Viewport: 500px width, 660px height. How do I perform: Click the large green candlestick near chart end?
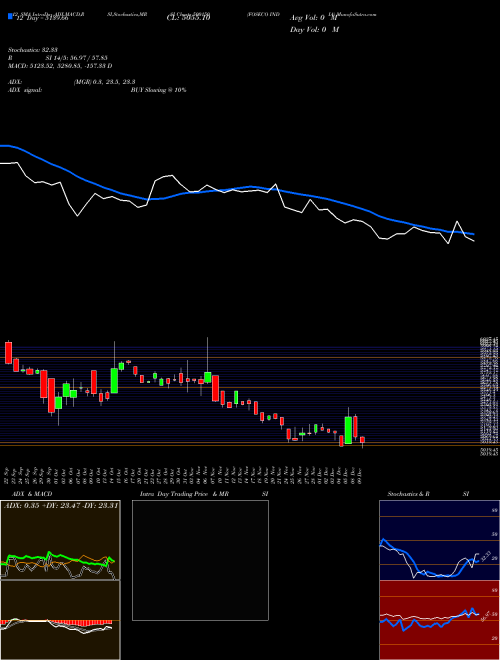point(348,430)
